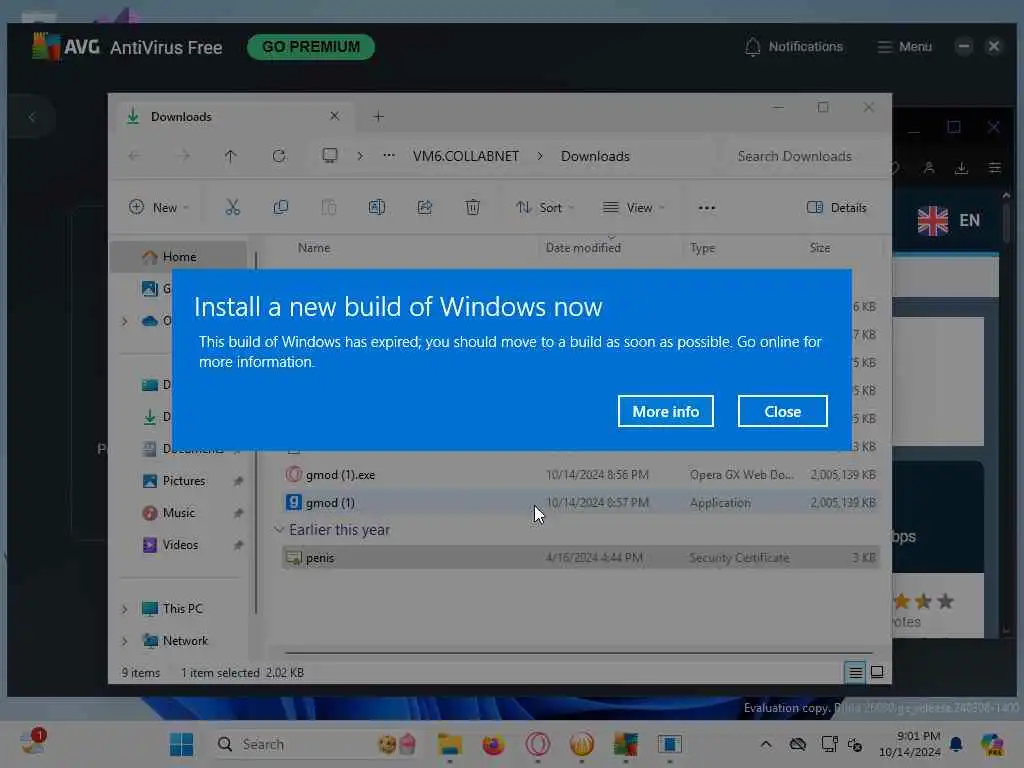The image size is (1024, 768).
Task: Select Music in the navigation pane
Action: (x=178, y=513)
